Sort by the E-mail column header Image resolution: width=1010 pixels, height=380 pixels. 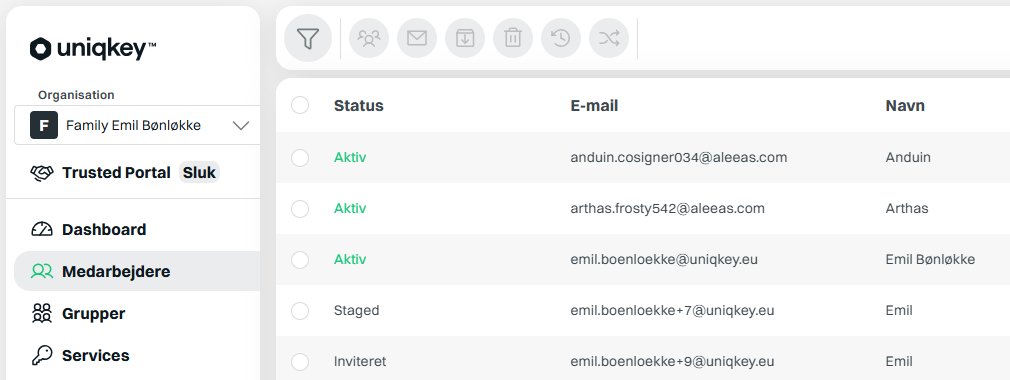pyautogui.click(x=594, y=106)
